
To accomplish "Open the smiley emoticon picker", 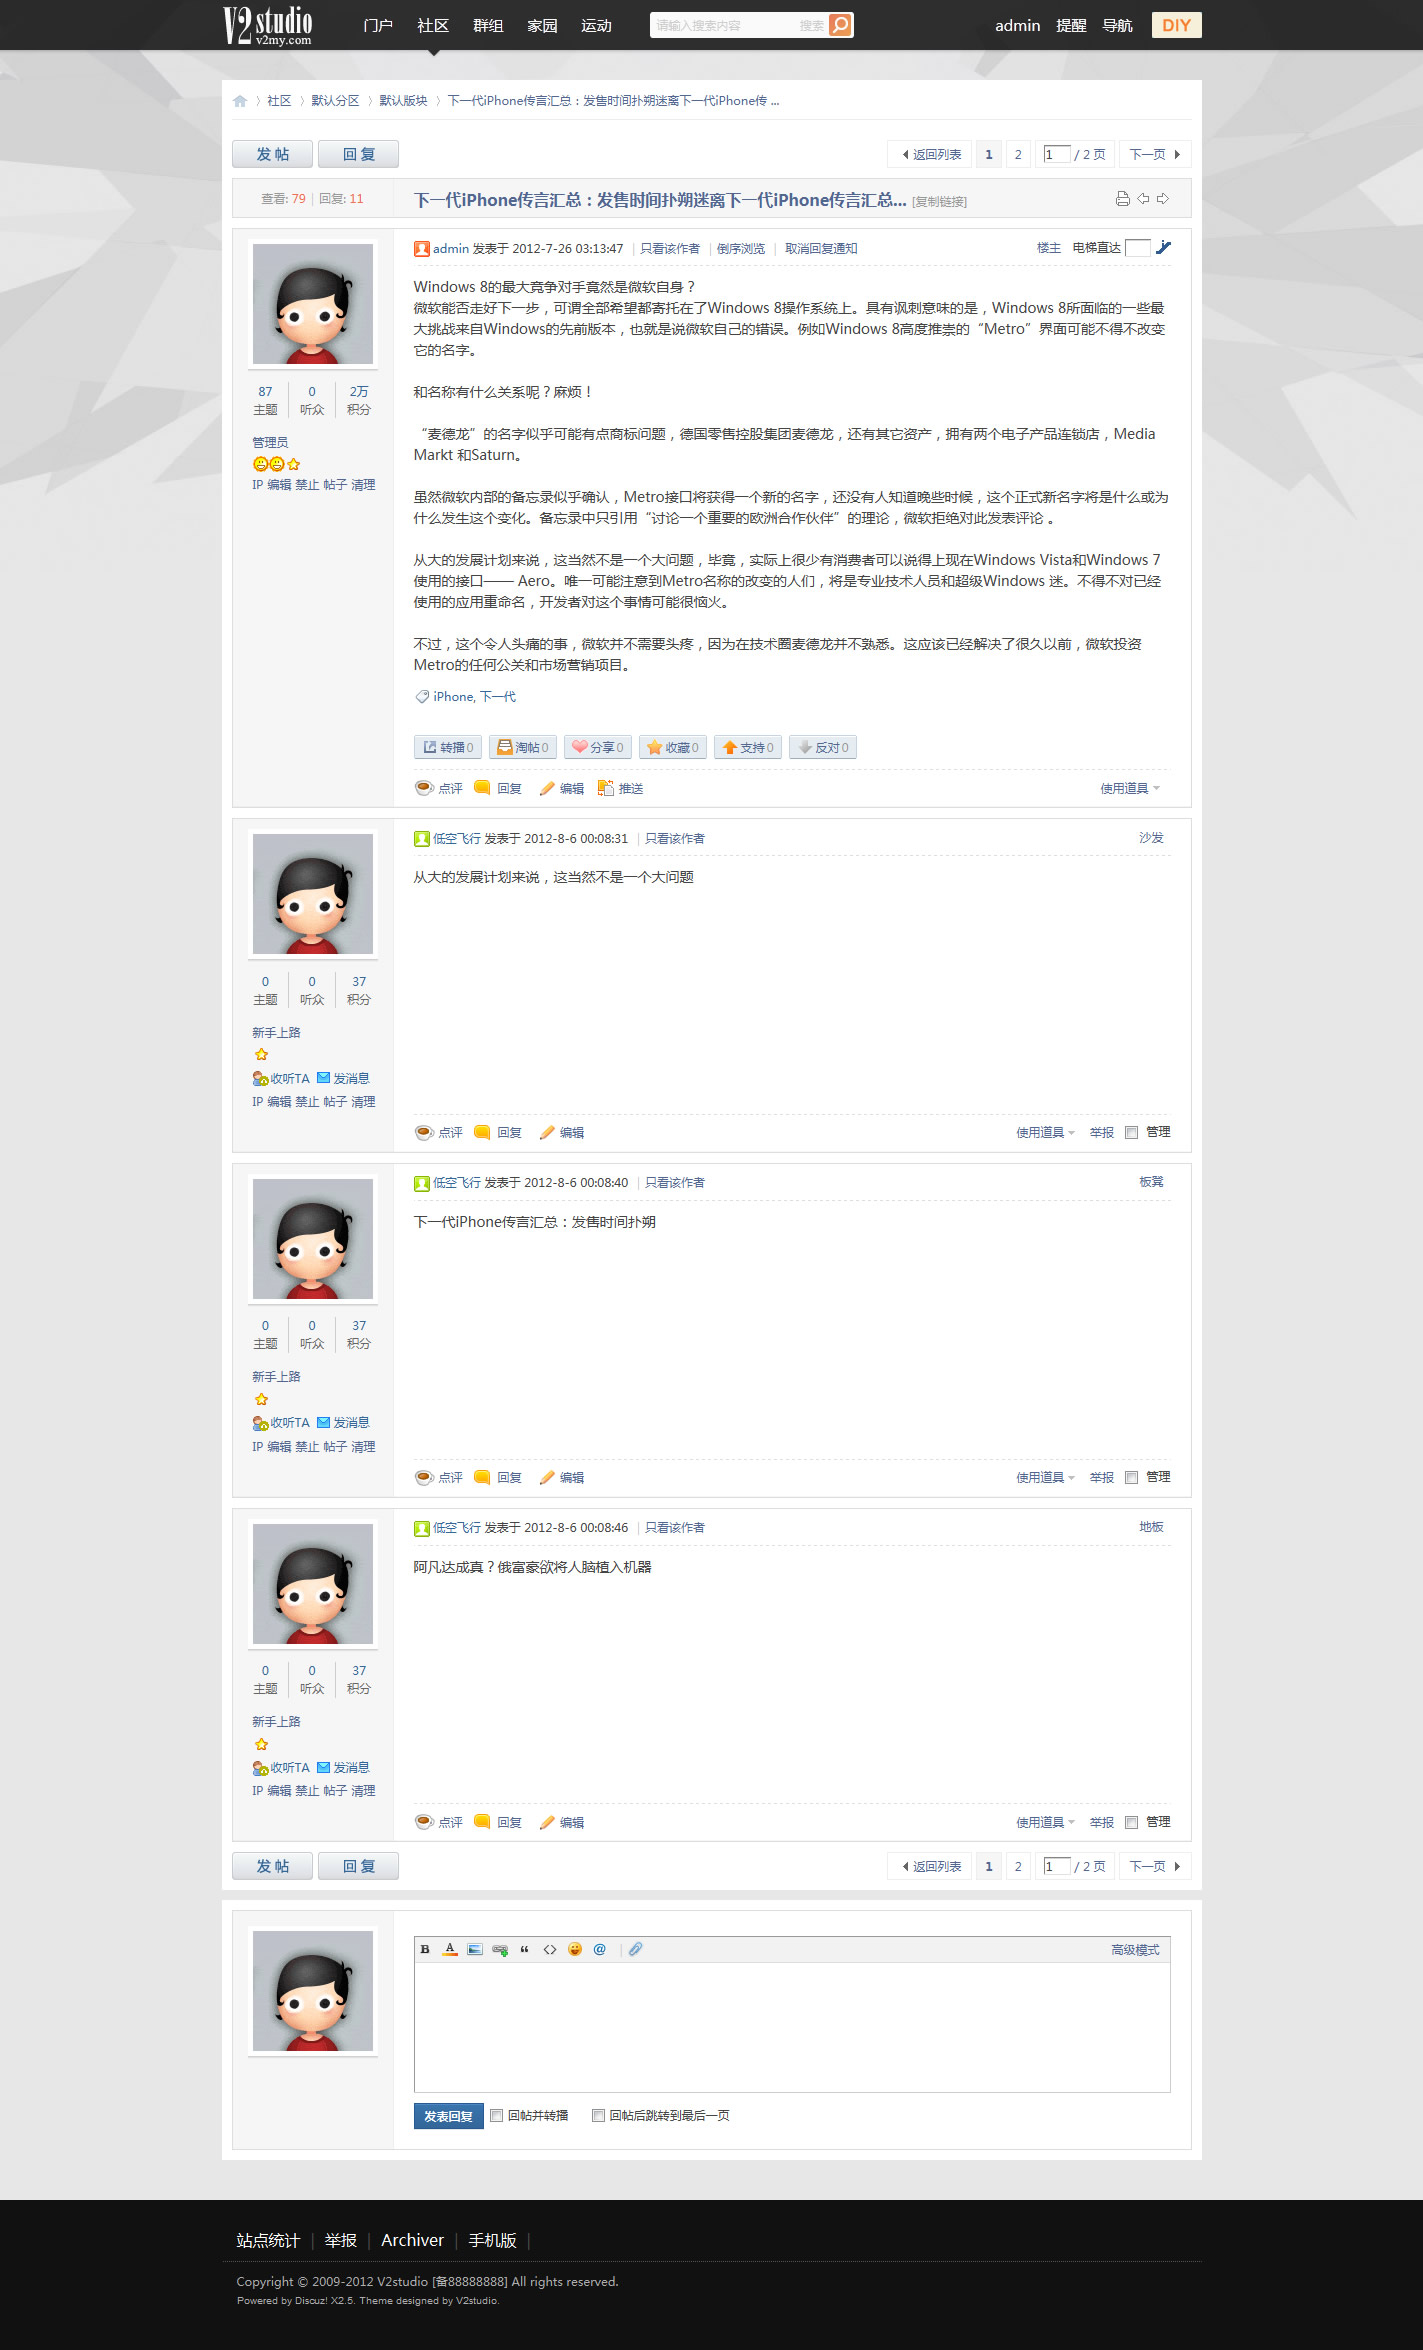I will [575, 1949].
